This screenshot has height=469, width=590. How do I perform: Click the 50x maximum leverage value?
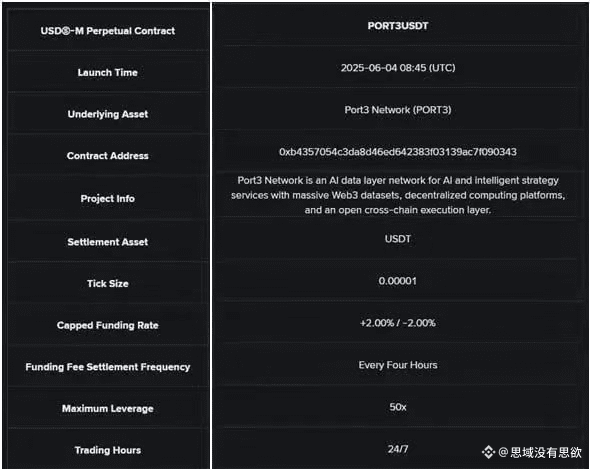398,407
